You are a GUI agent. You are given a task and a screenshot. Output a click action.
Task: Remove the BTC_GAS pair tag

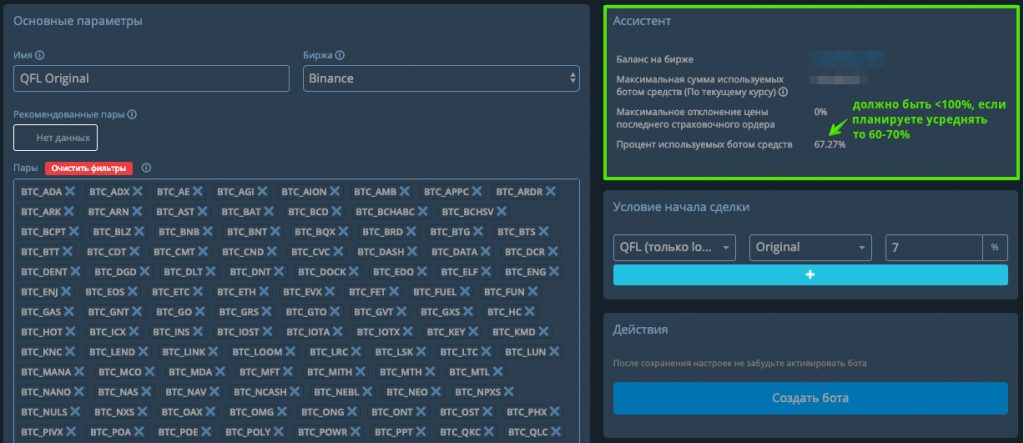tap(69, 312)
